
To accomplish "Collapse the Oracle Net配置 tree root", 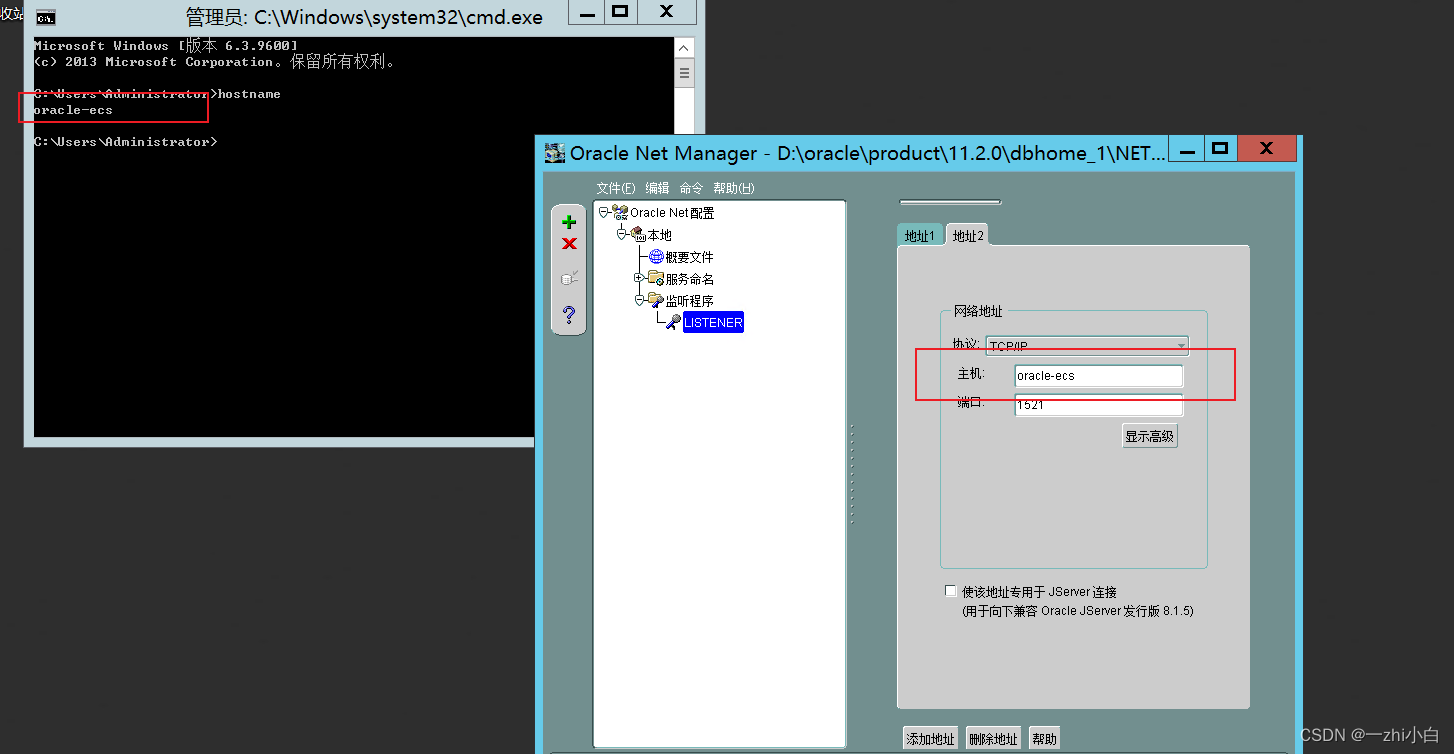I will click(x=604, y=212).
